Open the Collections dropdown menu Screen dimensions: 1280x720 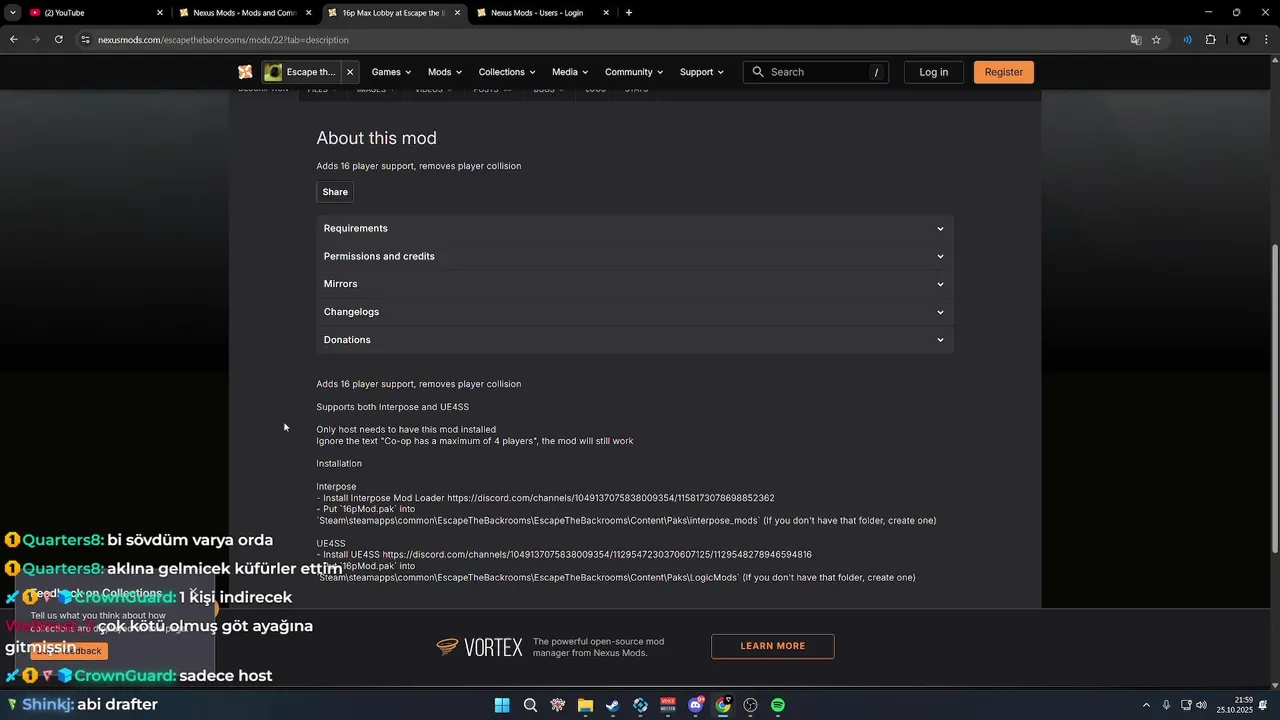point(507,72)
